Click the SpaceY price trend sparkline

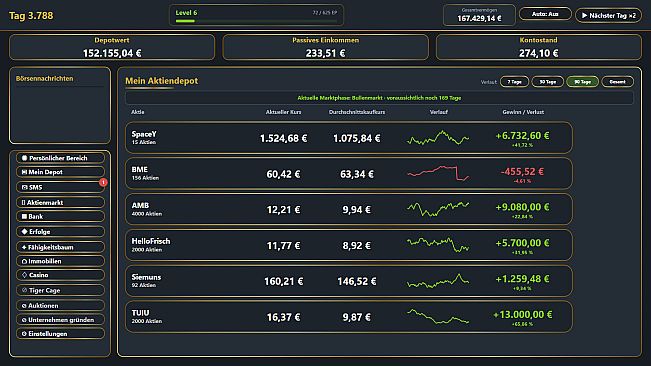(438, 138)
